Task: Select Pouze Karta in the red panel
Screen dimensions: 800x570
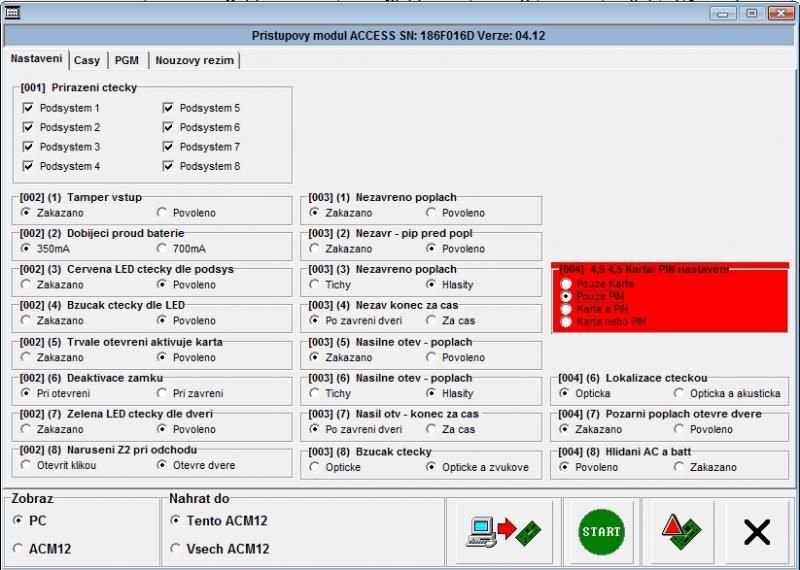Action: (x=567, y=284)
